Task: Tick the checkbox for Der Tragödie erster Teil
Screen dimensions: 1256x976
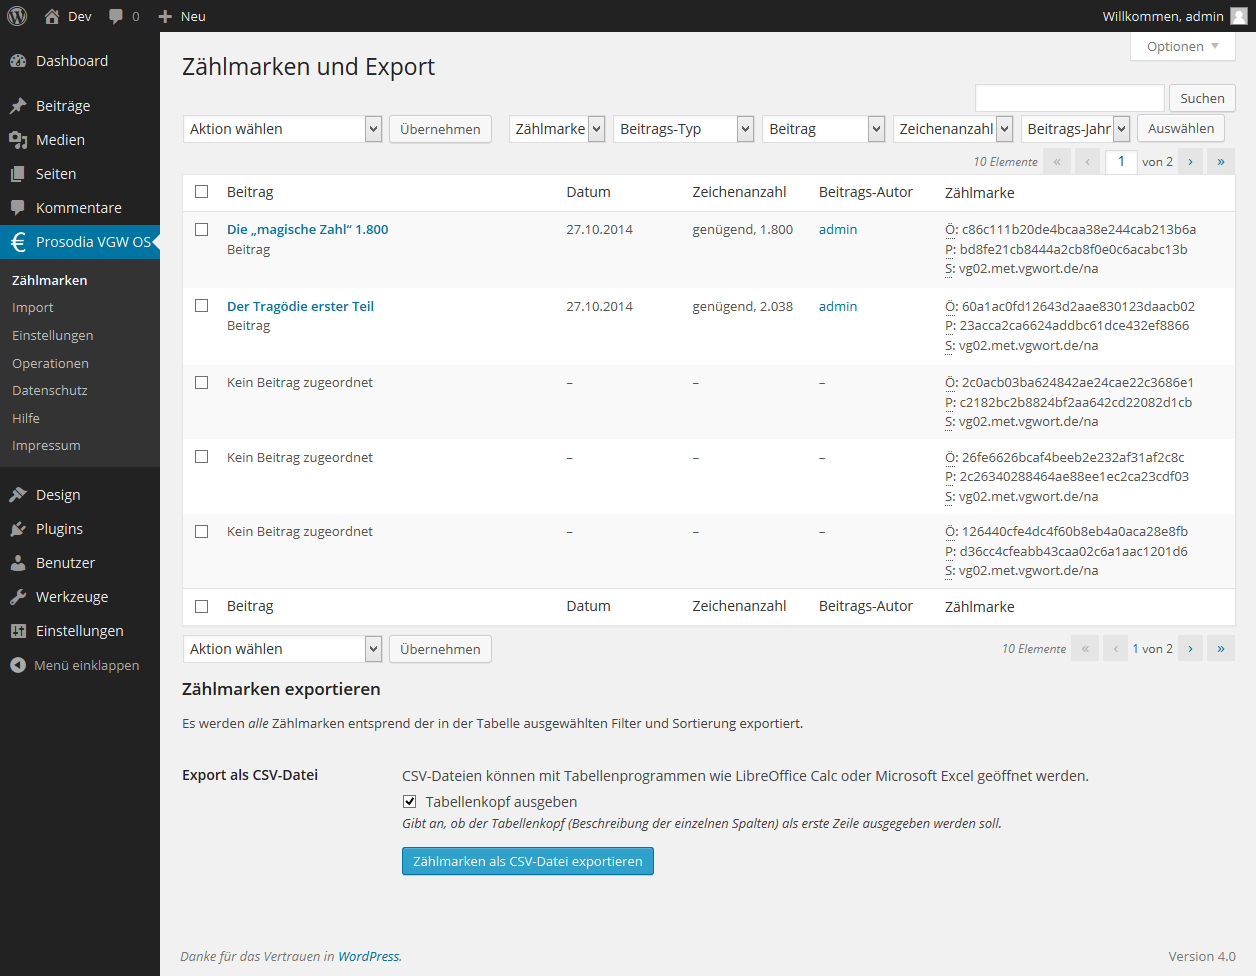Action: tap(202, 306)
